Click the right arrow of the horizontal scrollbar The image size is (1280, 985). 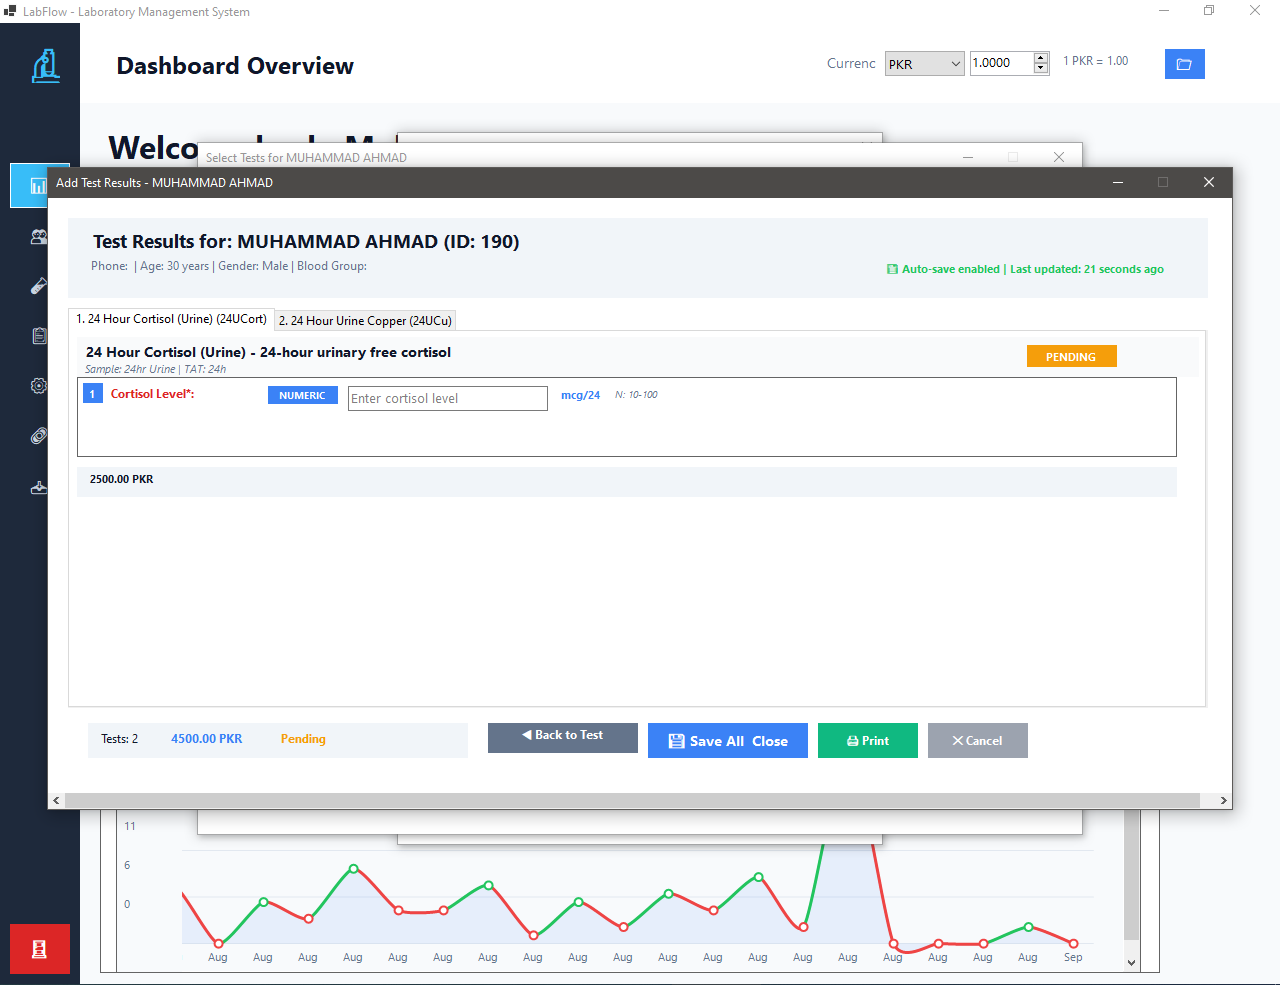pyautogui.click(x=1223, y=801)
